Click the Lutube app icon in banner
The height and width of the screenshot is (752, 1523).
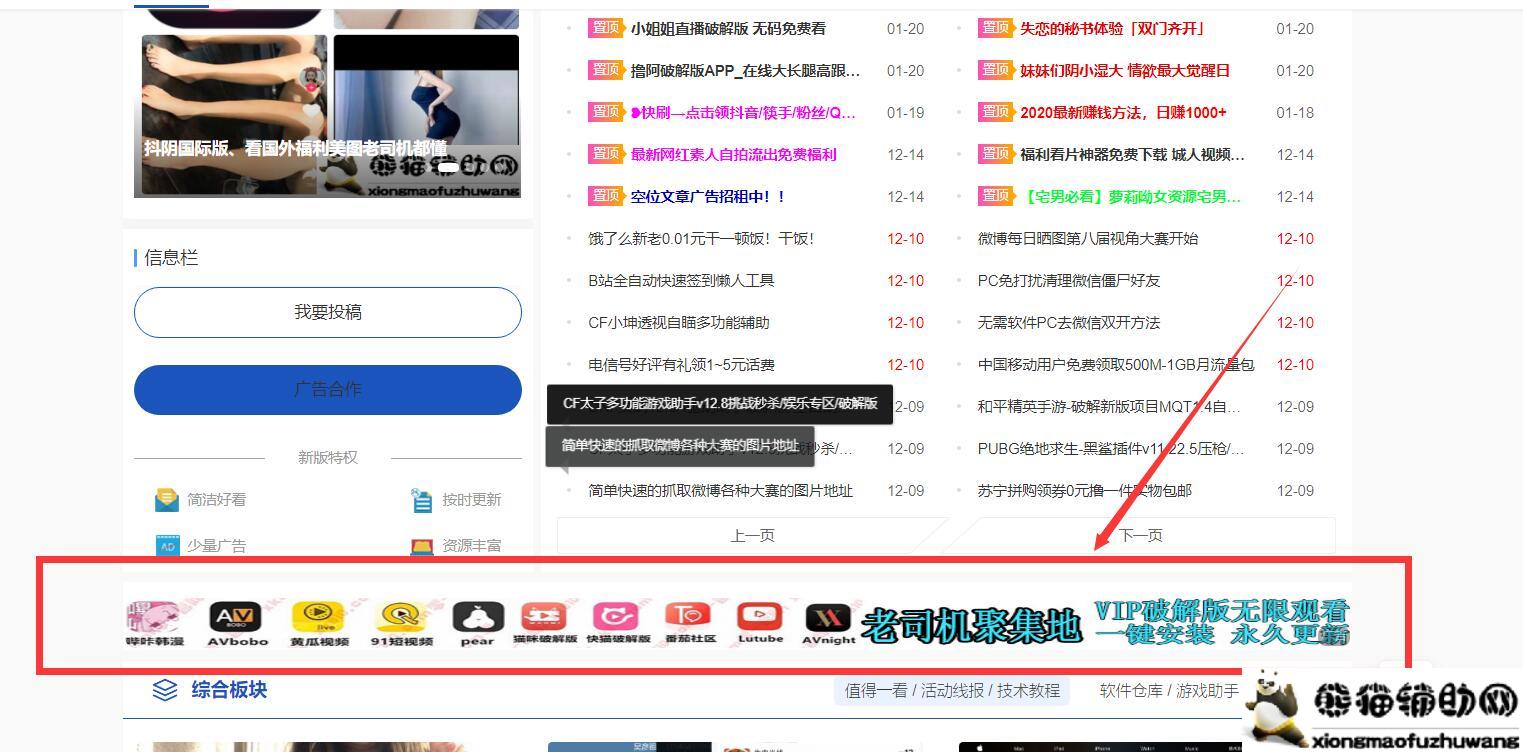pyautogui.click(x=760, y=618)
